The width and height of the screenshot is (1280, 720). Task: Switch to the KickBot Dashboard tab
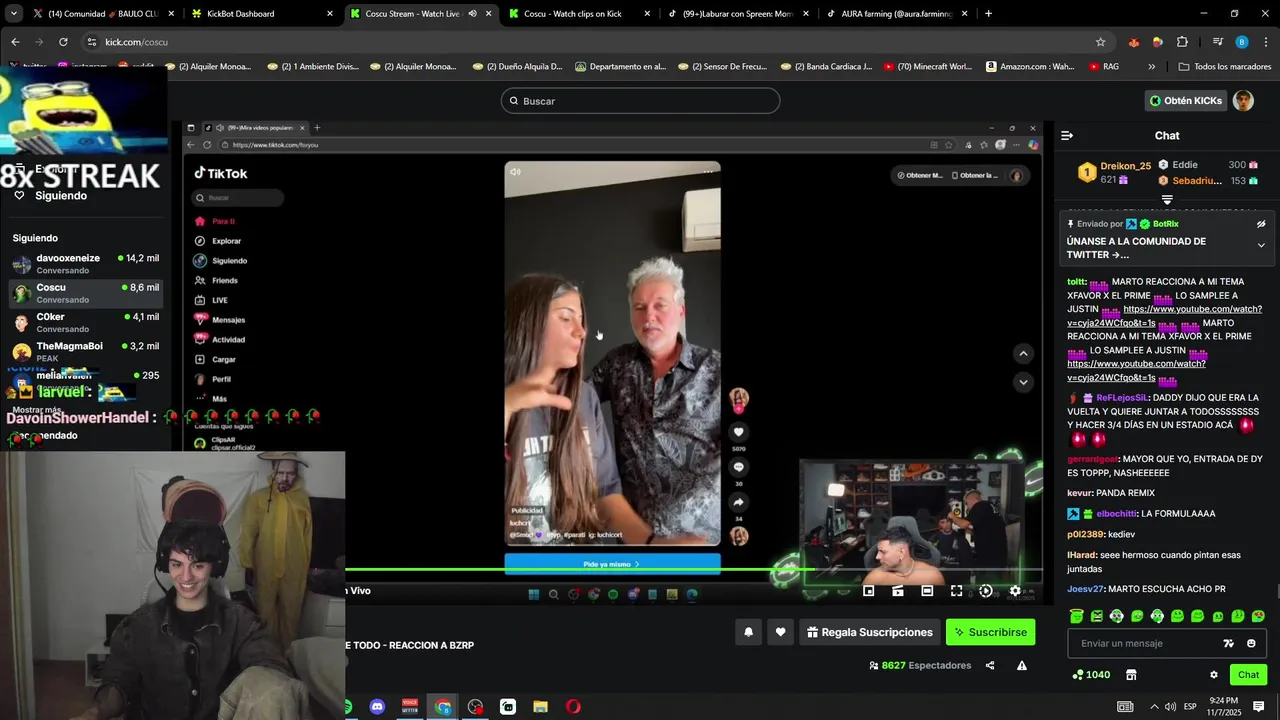click(x=260, y=14)
